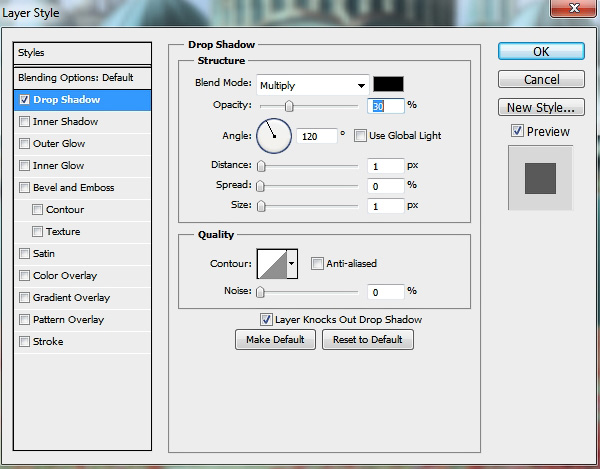Viewport: 600px width, 469px height.
Task: Click the black shadow color swatch
Action: 387,85
